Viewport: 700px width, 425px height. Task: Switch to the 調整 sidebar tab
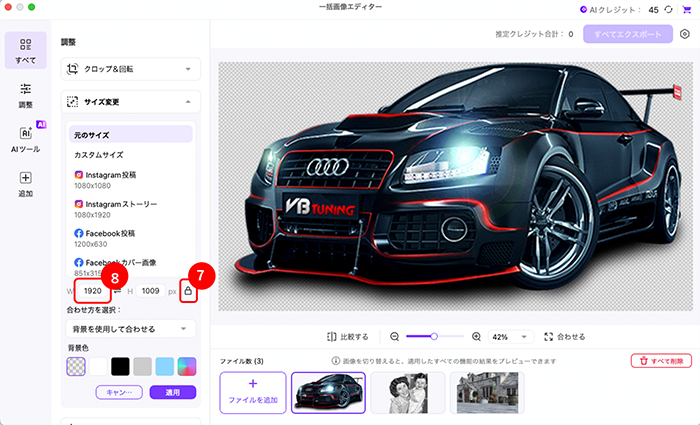[25, 95]
